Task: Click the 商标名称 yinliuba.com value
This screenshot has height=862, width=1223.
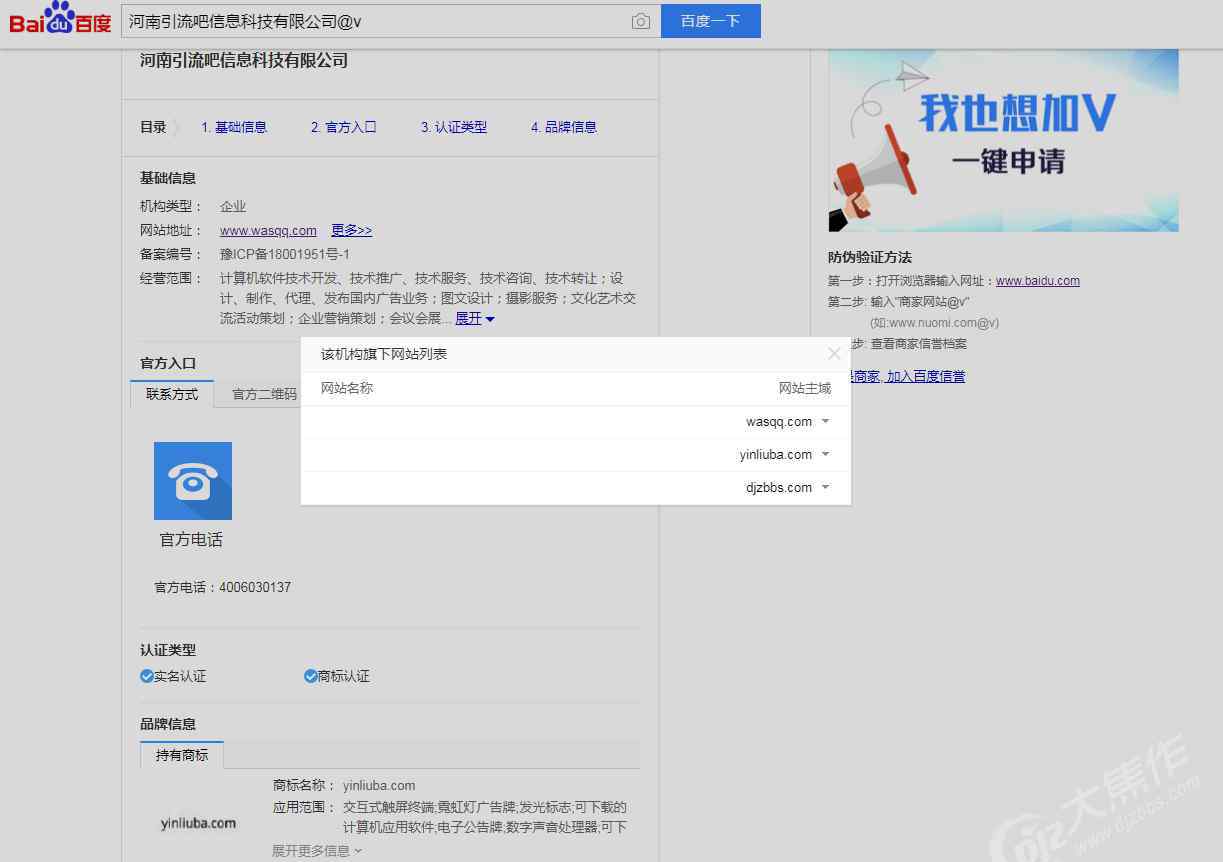Action: coord(379,785)
